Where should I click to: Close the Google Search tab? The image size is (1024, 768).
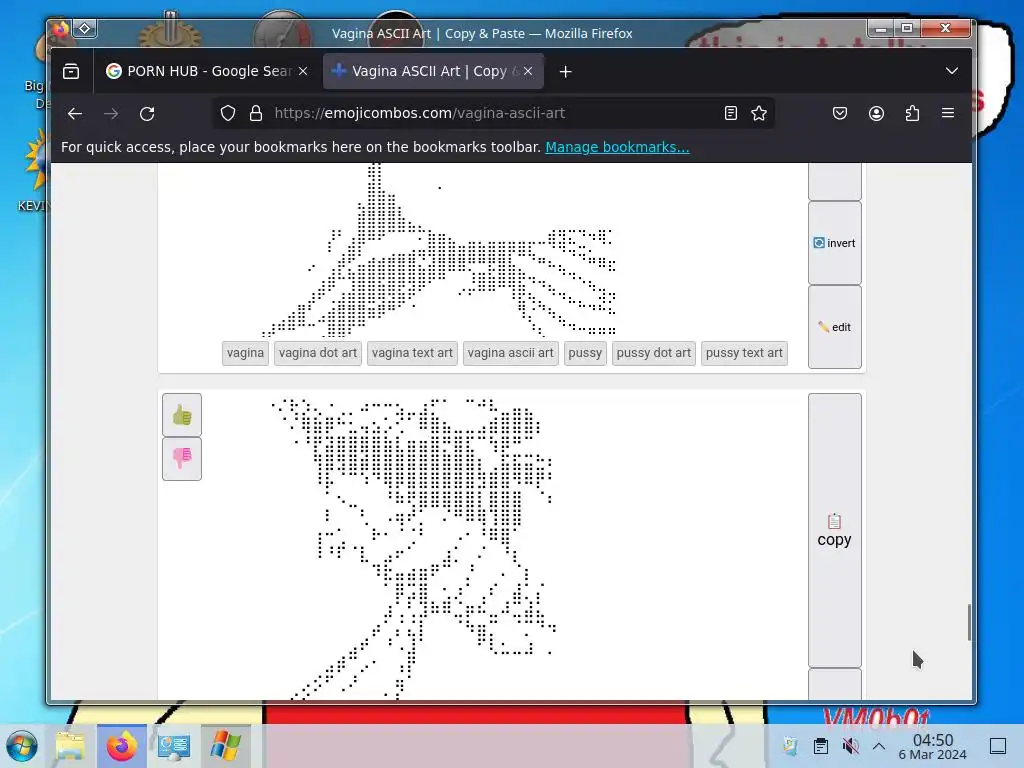tap(303, 71)
